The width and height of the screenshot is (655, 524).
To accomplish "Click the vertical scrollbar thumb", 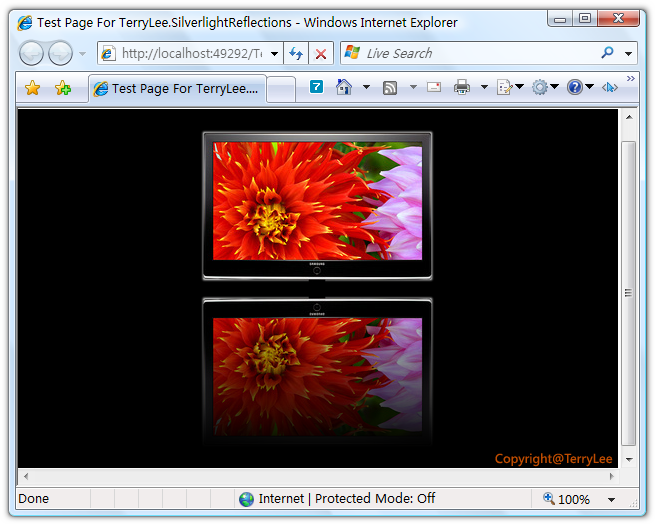I will point(629,293).
